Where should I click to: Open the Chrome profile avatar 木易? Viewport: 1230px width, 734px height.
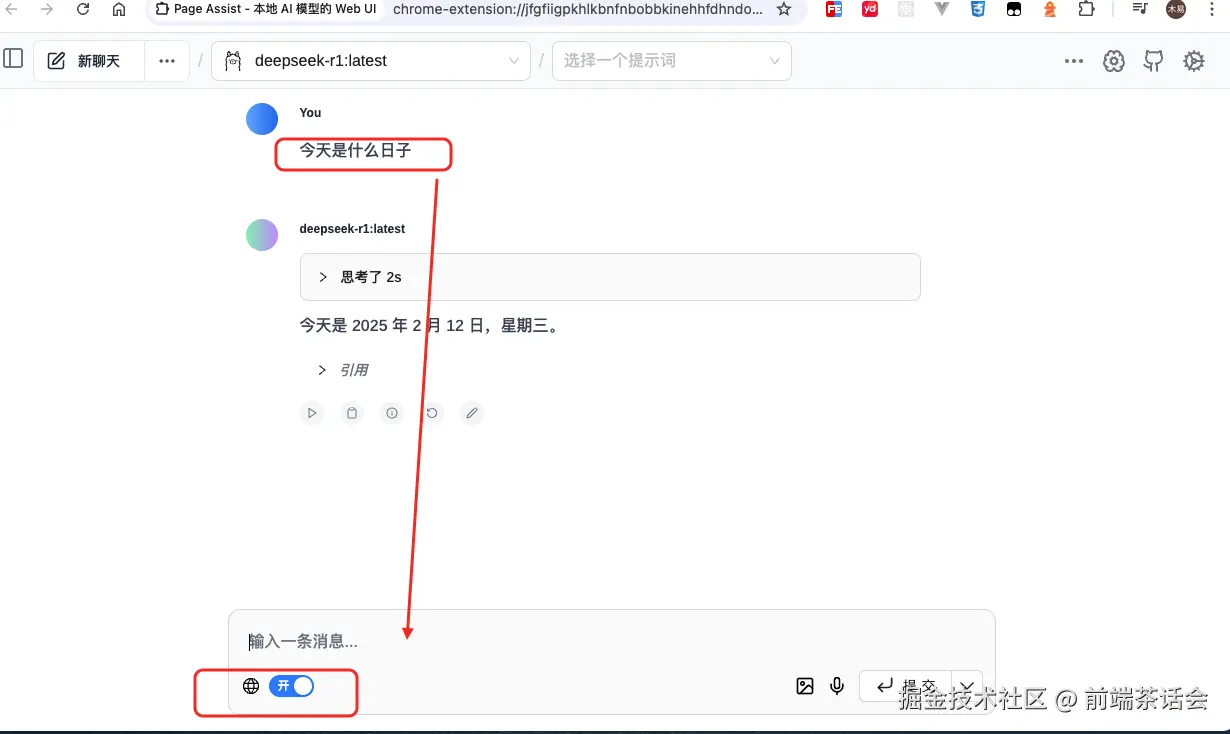1176,9
